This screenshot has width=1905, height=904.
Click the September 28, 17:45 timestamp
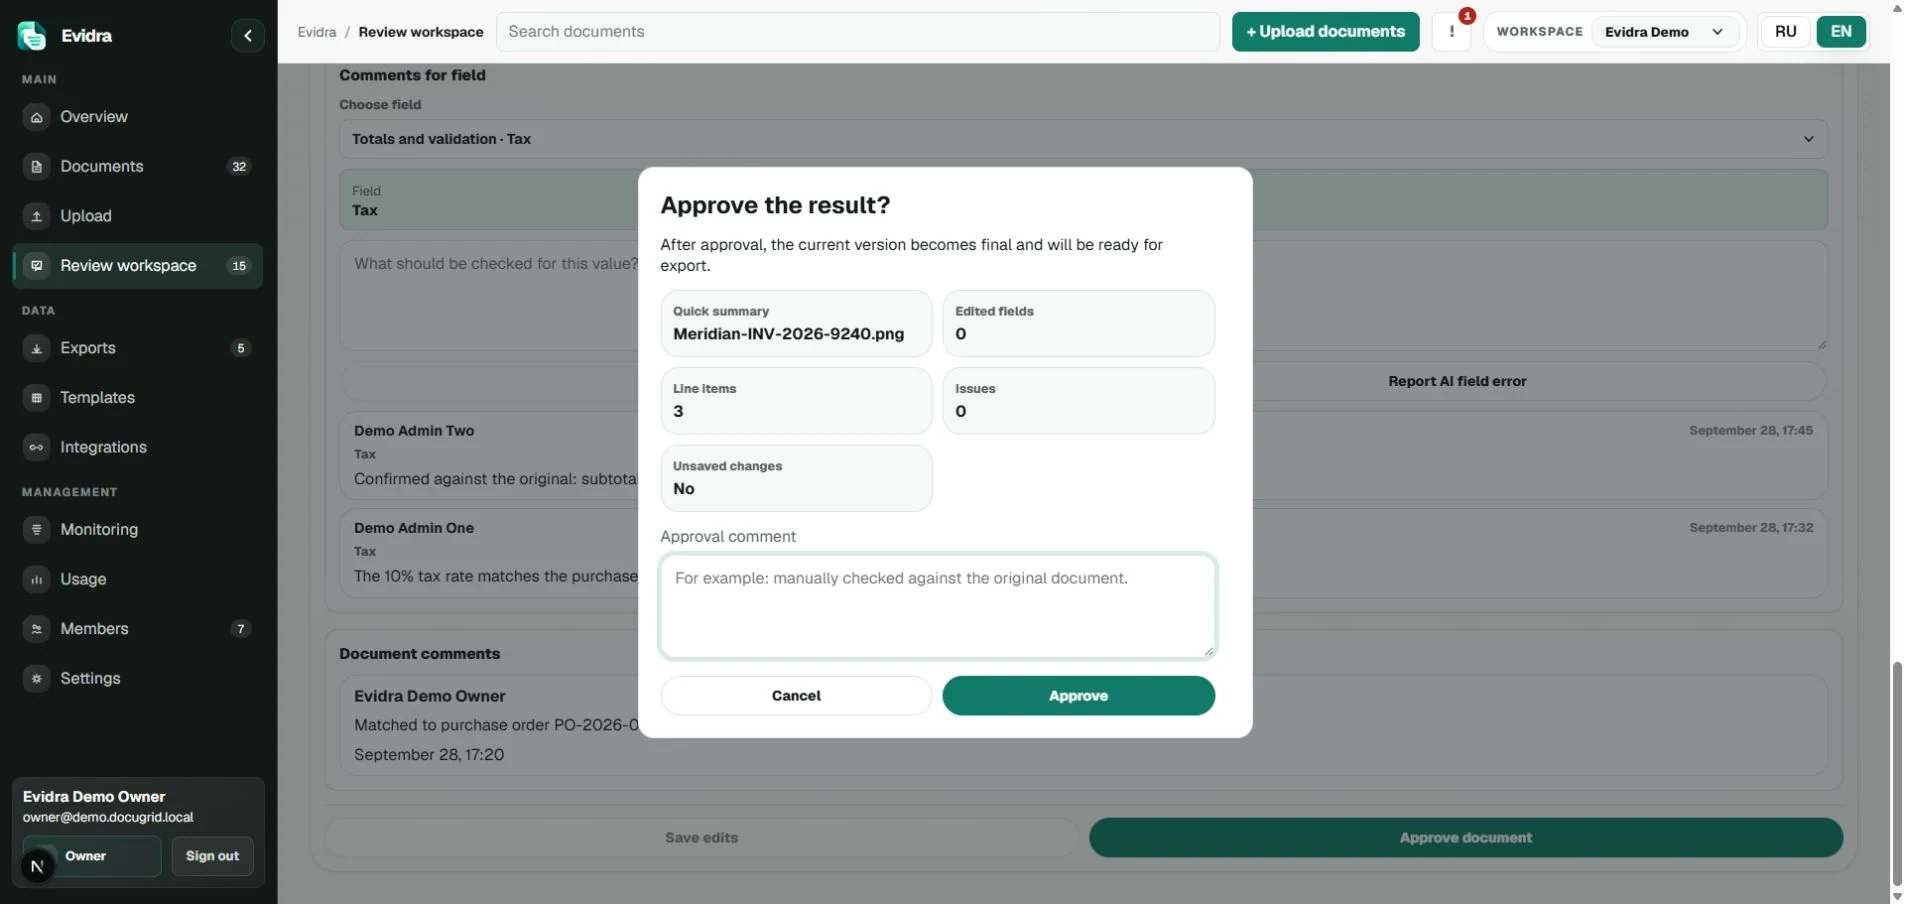pos(1751,431)
